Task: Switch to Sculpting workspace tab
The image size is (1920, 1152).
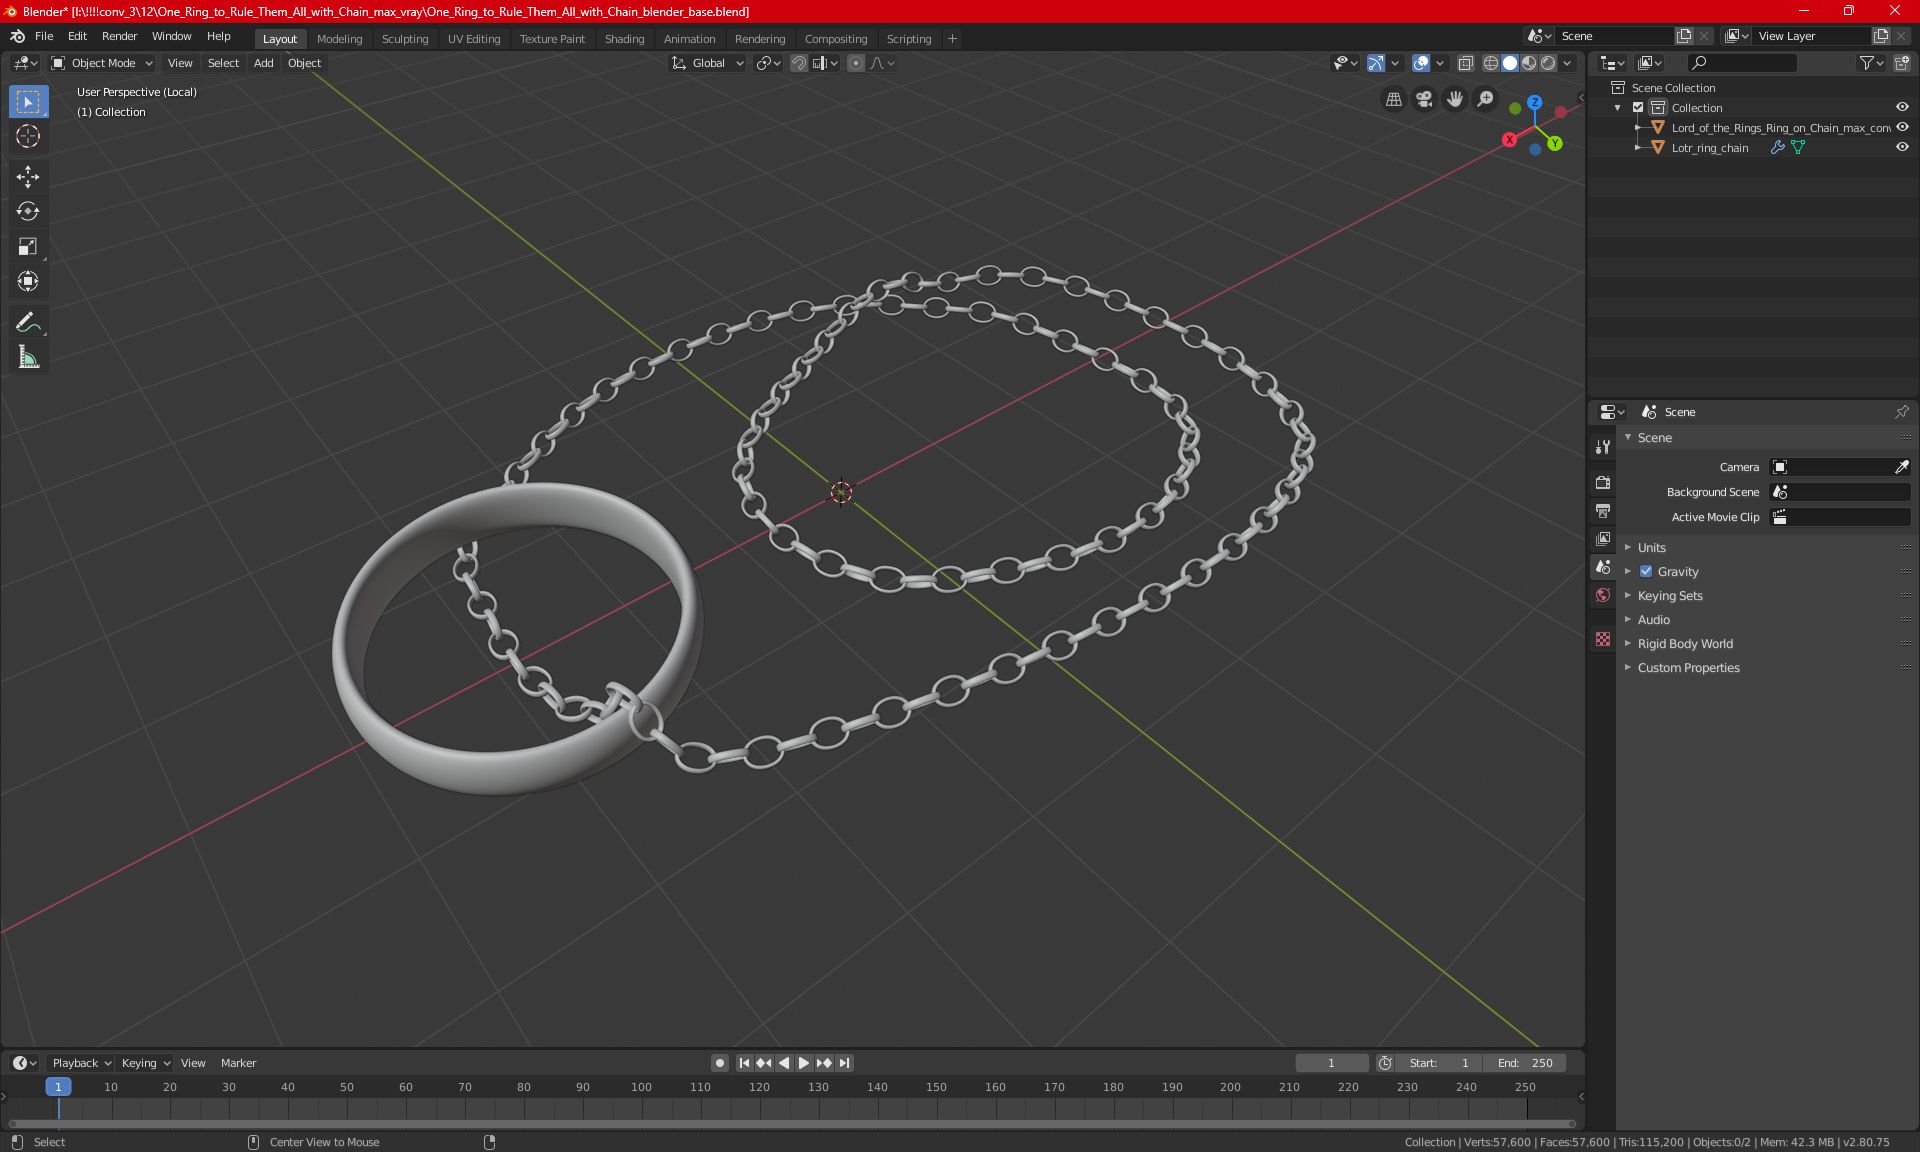Action: pos(405,39)
